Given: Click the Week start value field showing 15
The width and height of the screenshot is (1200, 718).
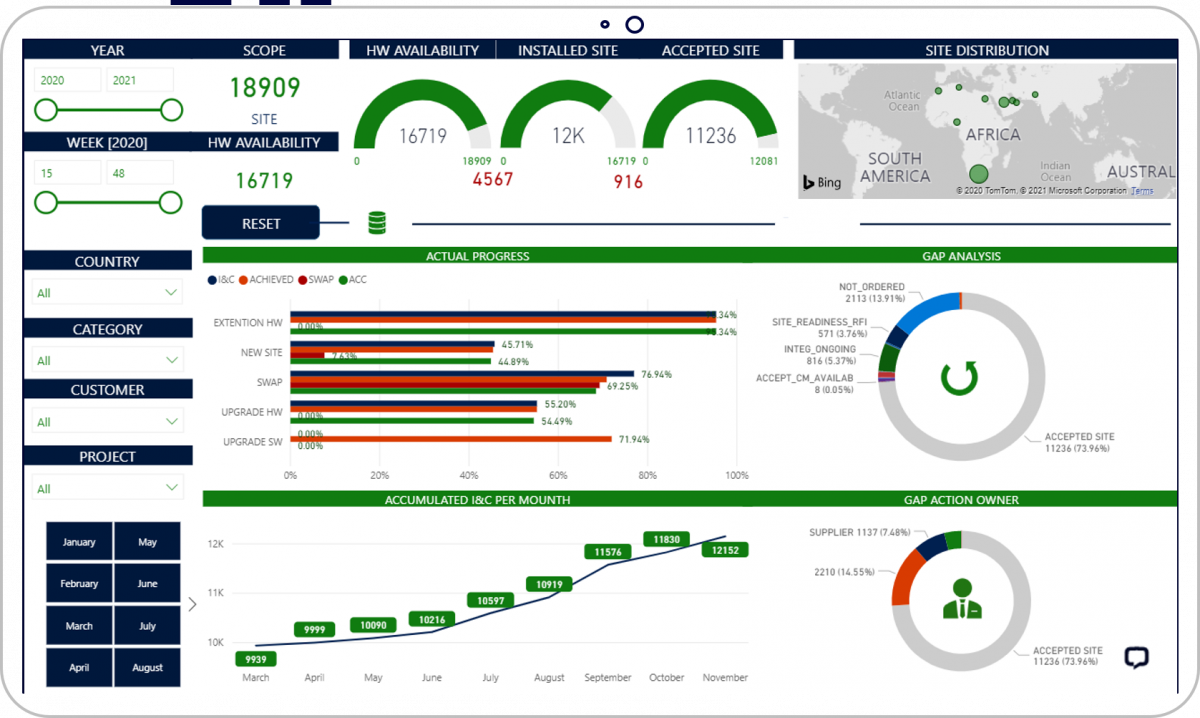Looking at the screenshot, I should tap(67, 173).
